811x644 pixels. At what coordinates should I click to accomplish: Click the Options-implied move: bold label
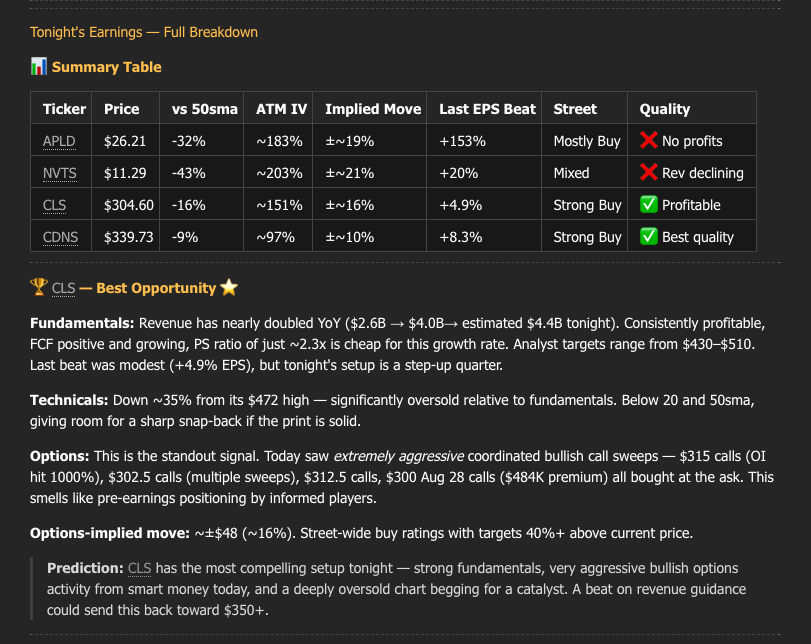point(110,533)
